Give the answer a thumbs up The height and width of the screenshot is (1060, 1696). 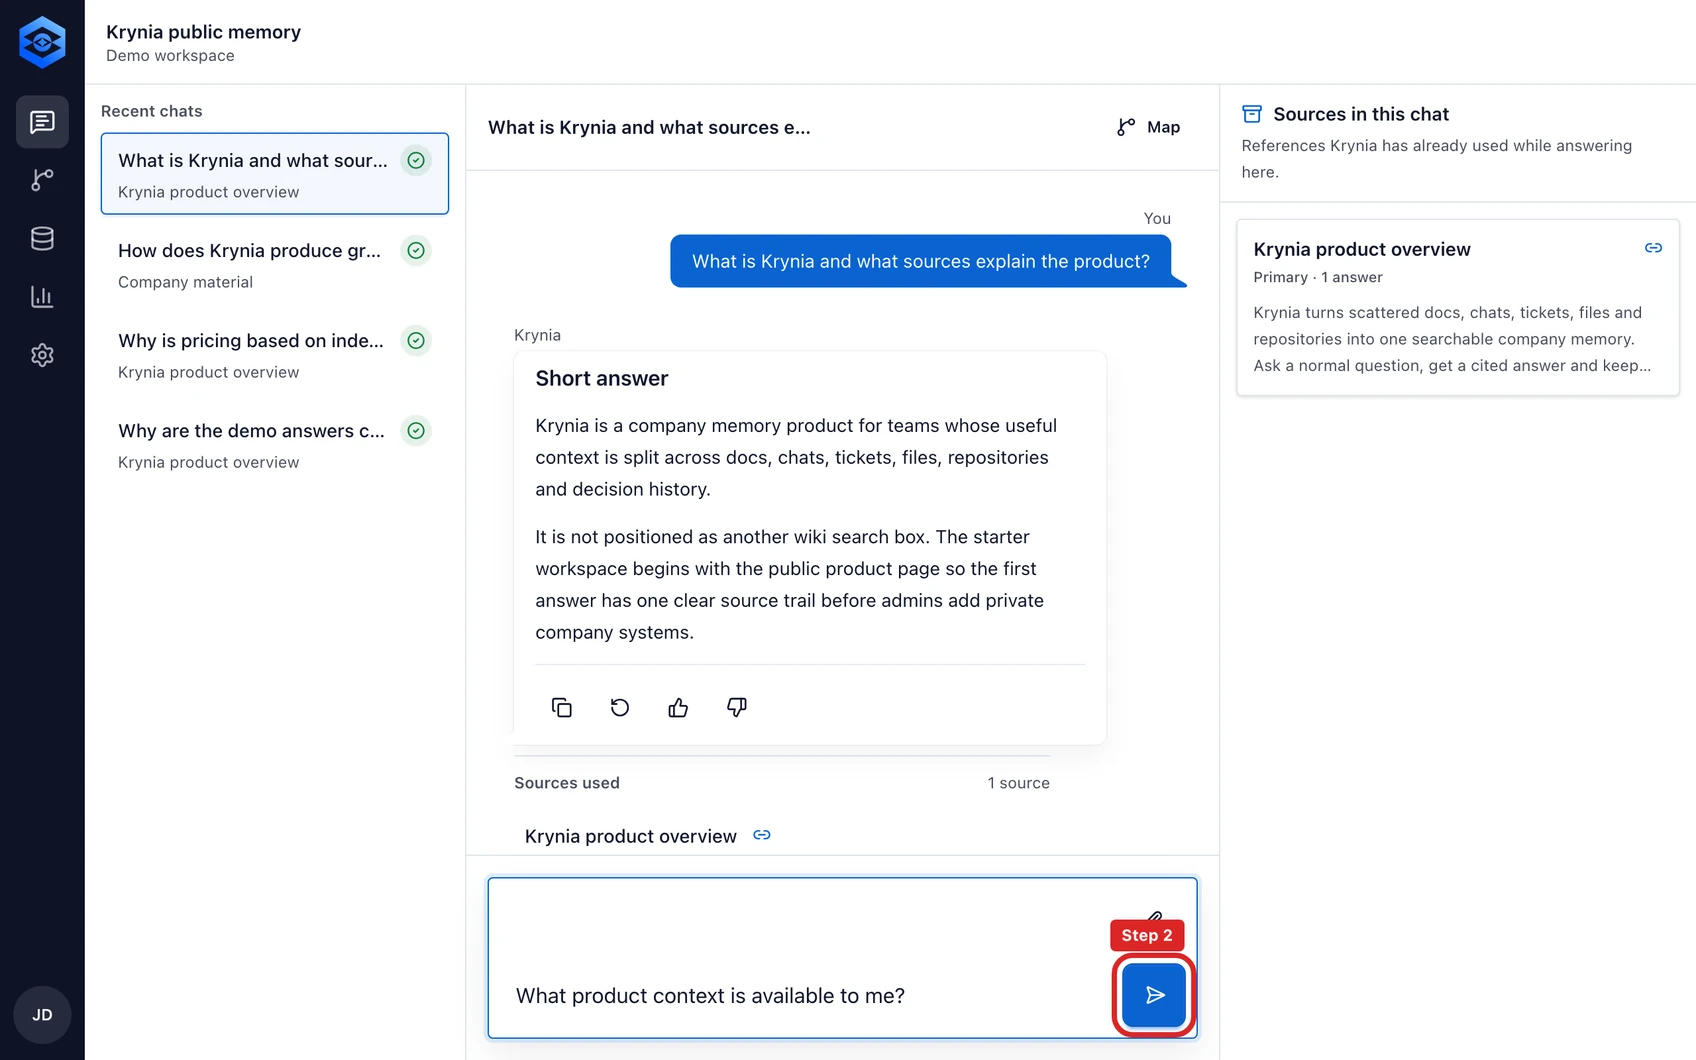tap(678, 708)
